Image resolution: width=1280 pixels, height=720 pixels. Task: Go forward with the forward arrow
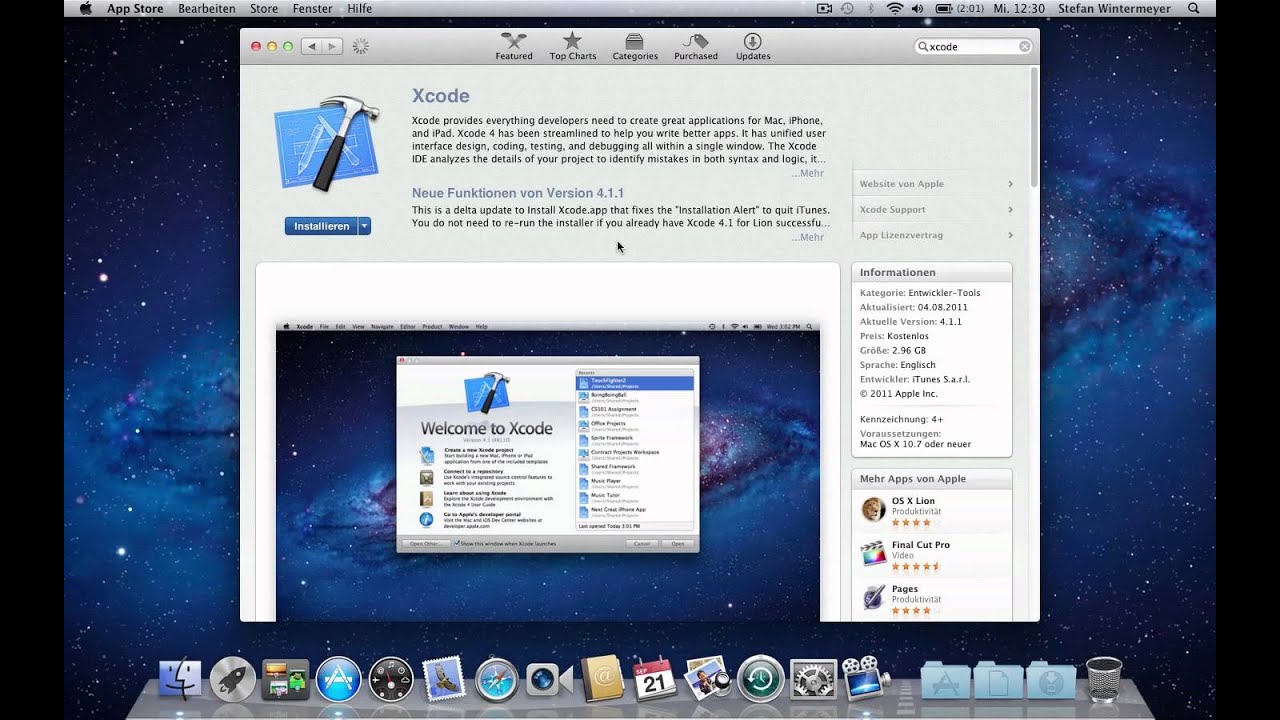click(332, 46)
